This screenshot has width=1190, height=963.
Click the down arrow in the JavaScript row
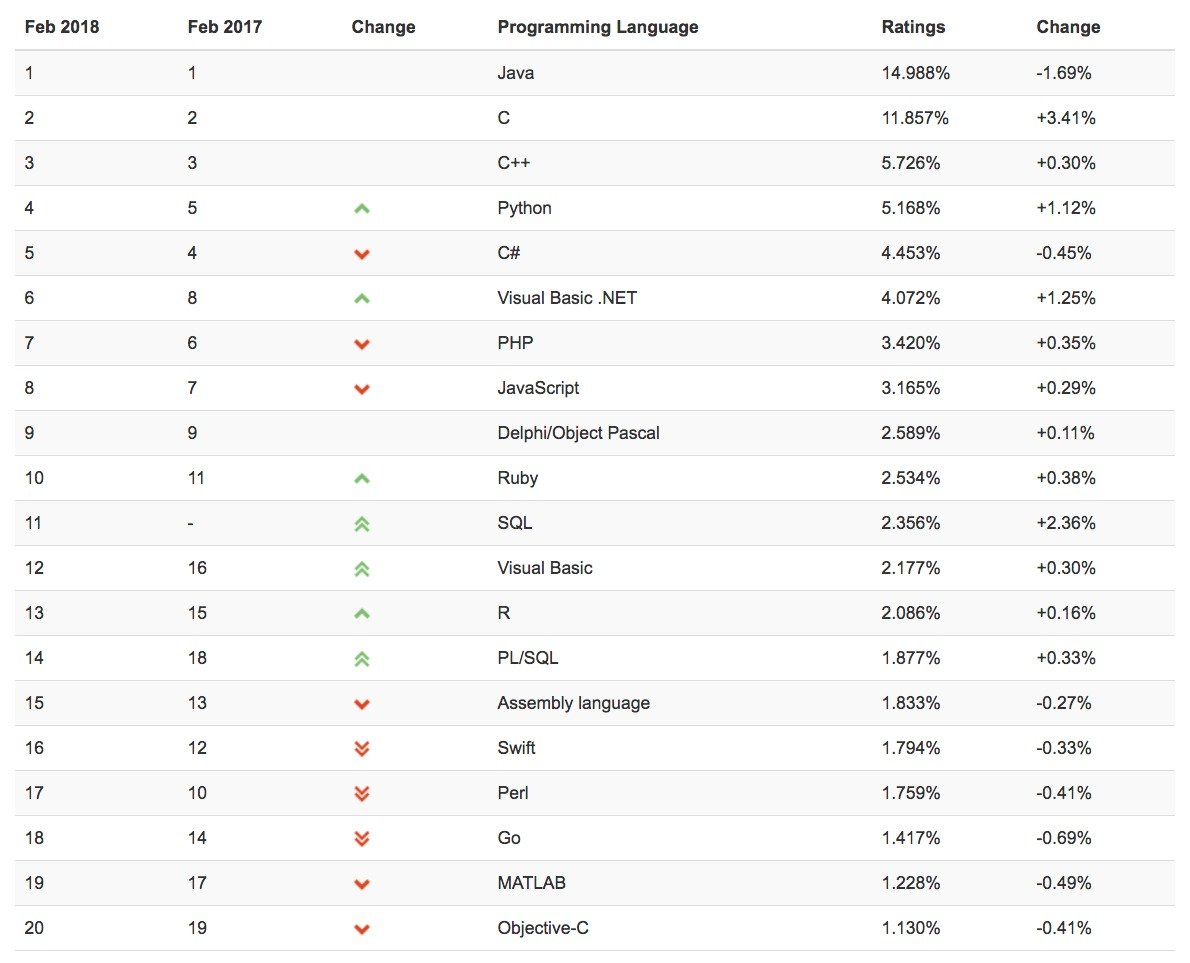coord(362,389)
